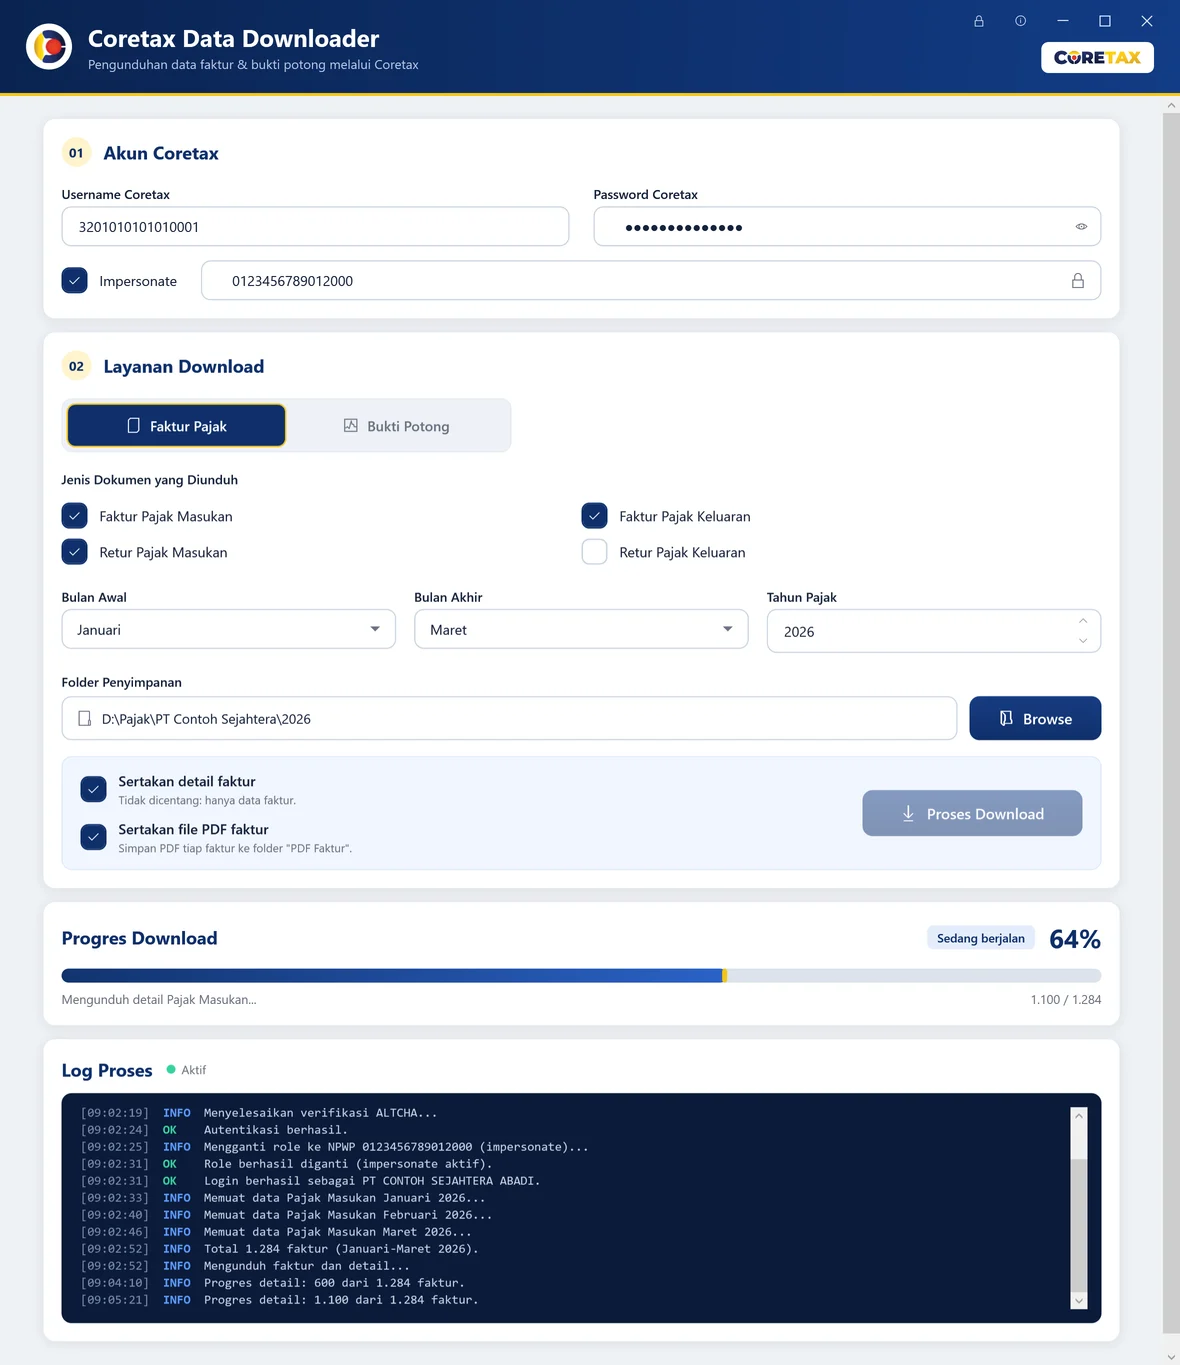The image size is (1180, 1365).
Task: Toggle Retur Pajak Masukan checkbox
Action: click(x=75, y=552)
